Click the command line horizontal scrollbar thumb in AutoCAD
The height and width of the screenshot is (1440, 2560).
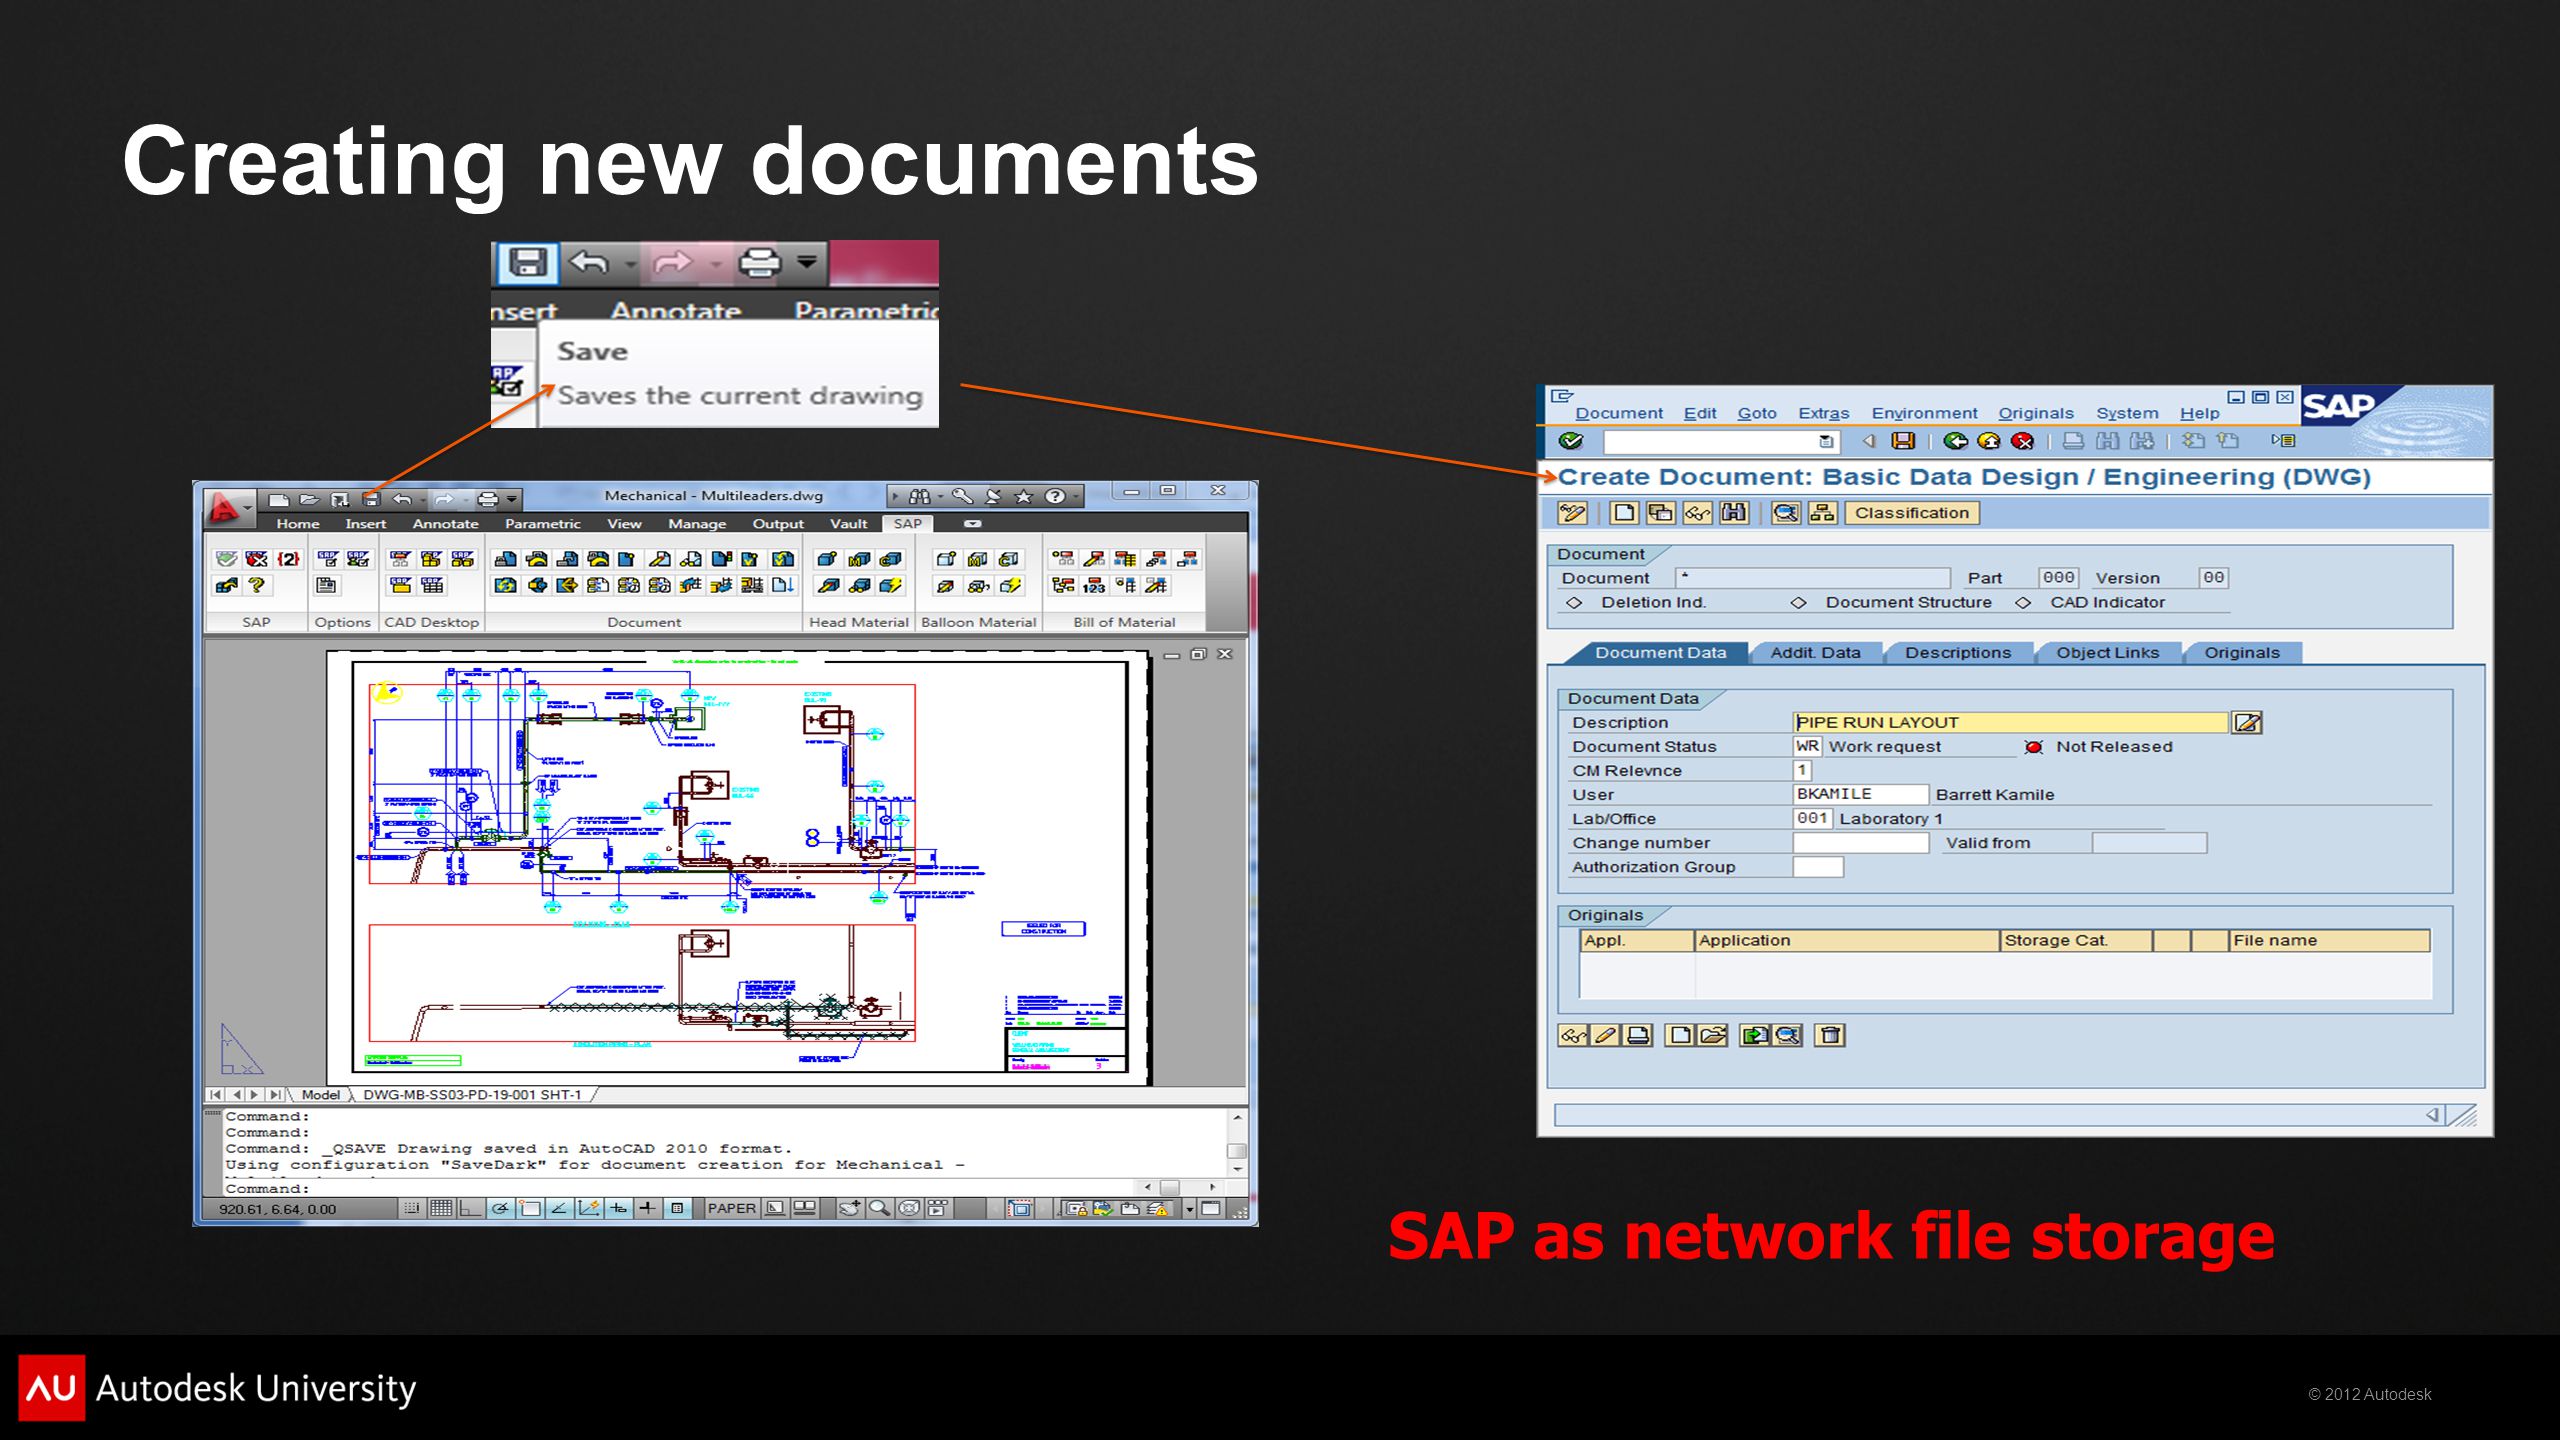click(1169, 1187)
